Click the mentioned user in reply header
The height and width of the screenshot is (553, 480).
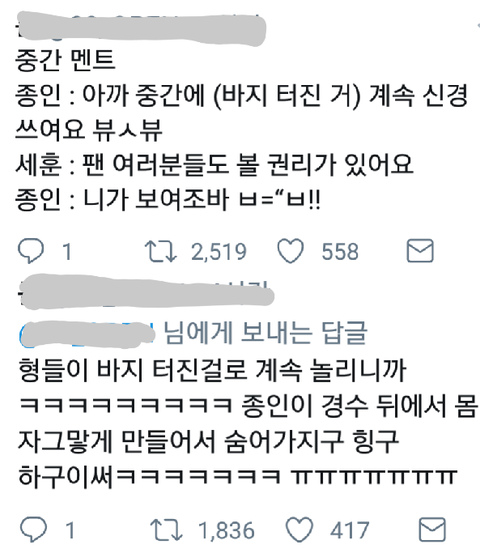pos(87,334)
